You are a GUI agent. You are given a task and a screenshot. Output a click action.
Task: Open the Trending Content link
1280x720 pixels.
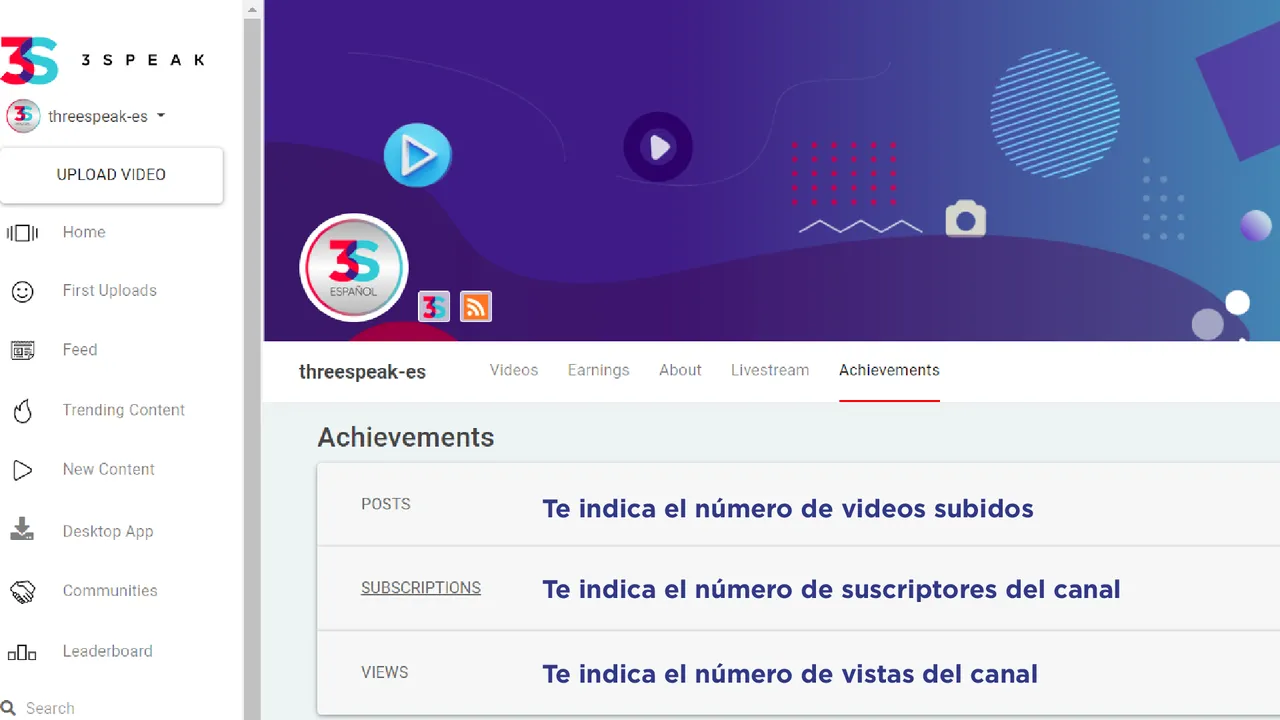point(124,410)
